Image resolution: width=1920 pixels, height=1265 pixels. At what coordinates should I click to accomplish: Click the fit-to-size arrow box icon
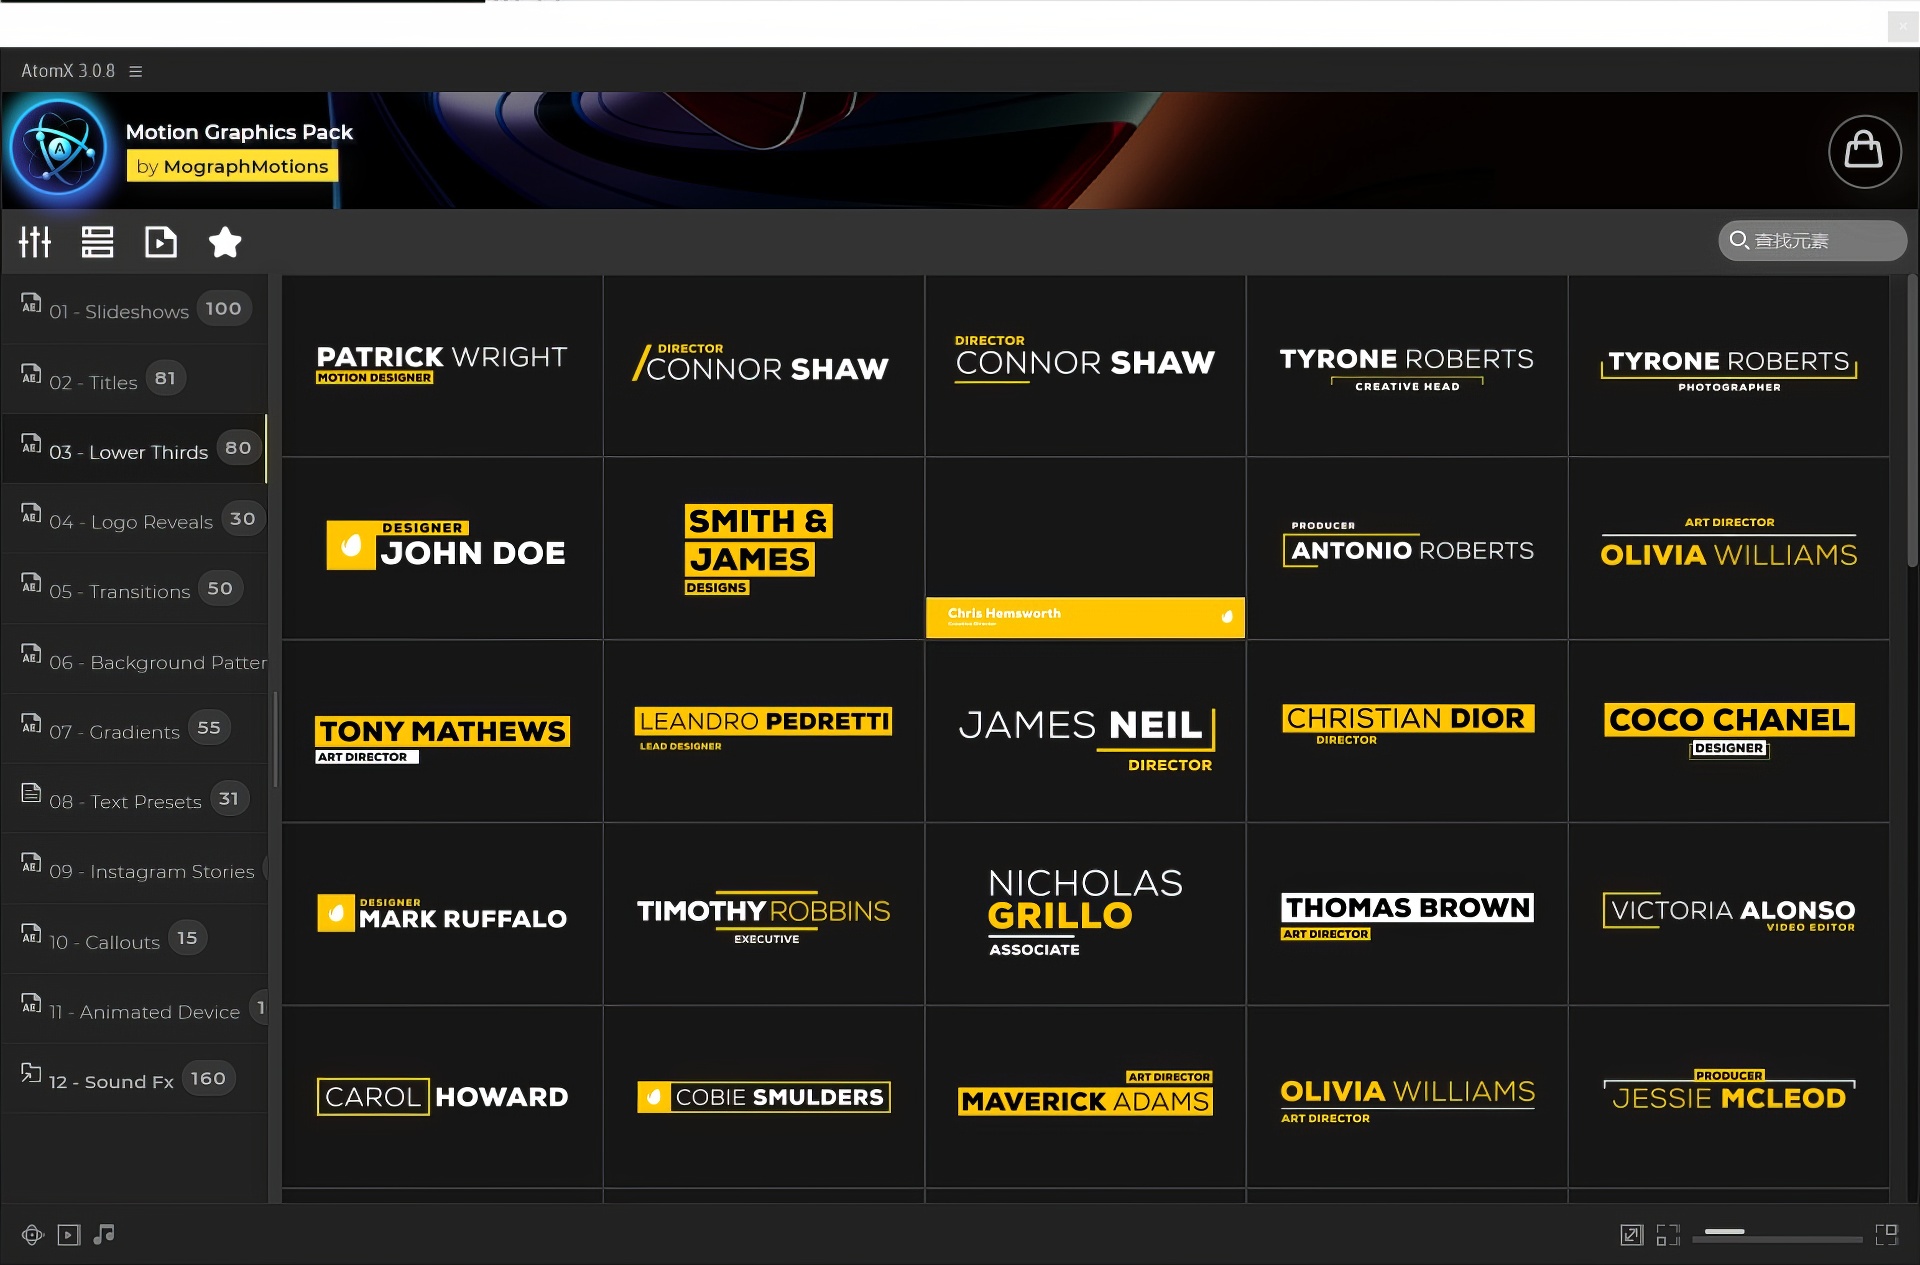tap(1631, 1235)
